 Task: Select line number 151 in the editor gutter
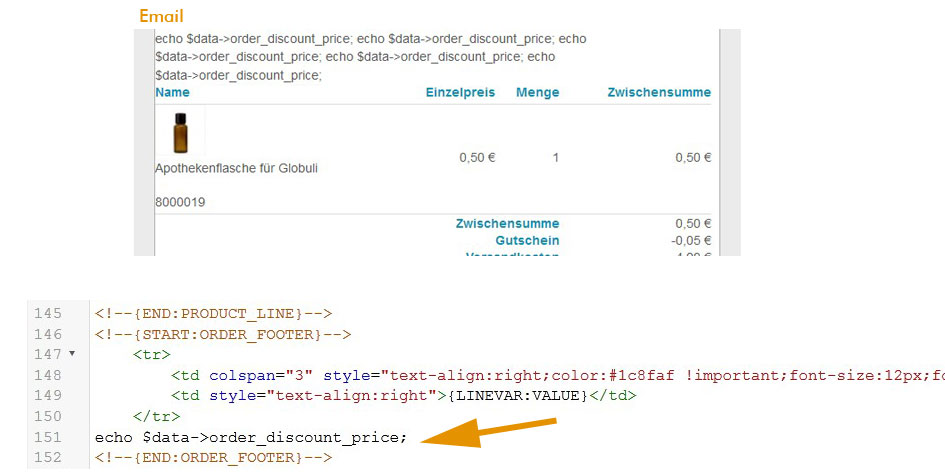pyautogui.click(x=48, y=437)
